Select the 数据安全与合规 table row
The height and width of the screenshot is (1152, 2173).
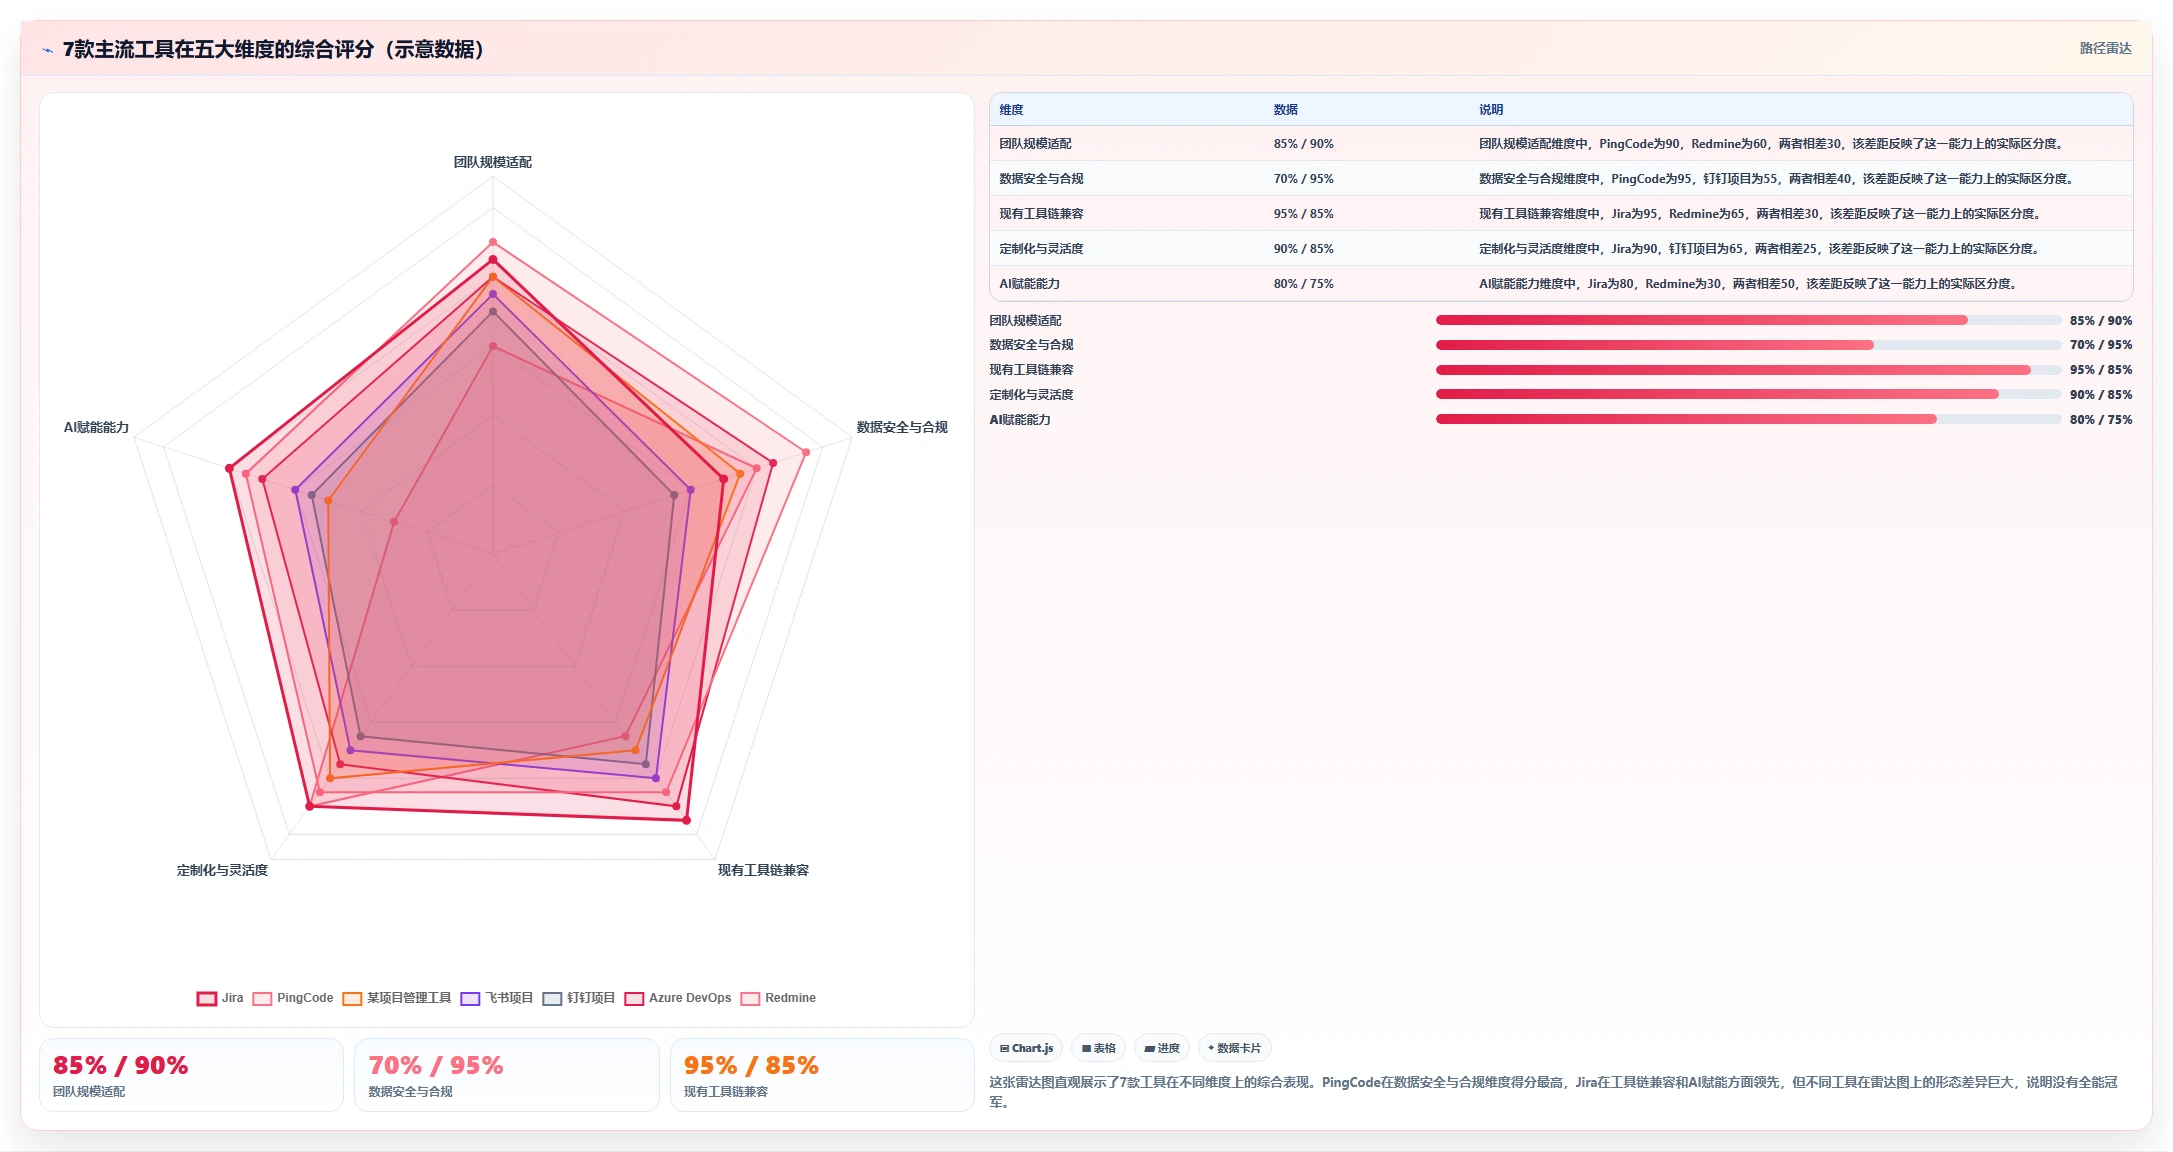[x=1561, y=179]
